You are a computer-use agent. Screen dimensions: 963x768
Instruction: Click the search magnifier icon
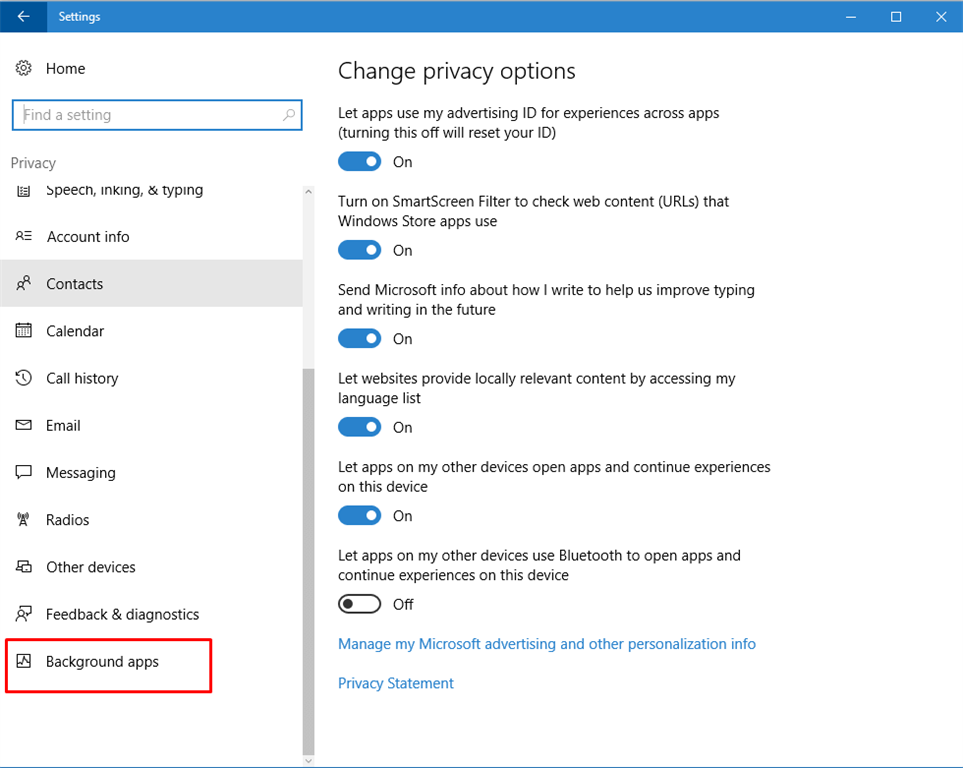[x=289, y=115]
